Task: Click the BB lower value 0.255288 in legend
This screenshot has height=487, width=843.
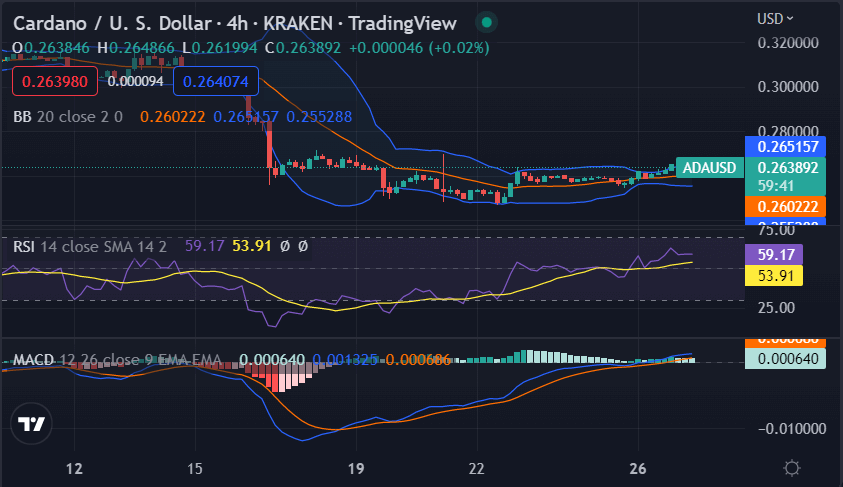Action: 319,117
